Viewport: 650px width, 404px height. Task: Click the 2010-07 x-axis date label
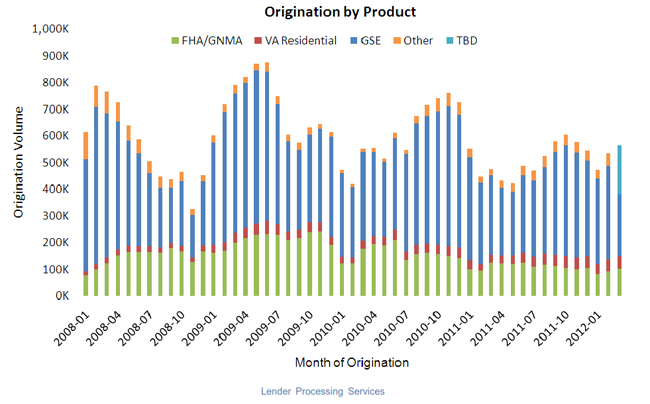pos(390,322)
